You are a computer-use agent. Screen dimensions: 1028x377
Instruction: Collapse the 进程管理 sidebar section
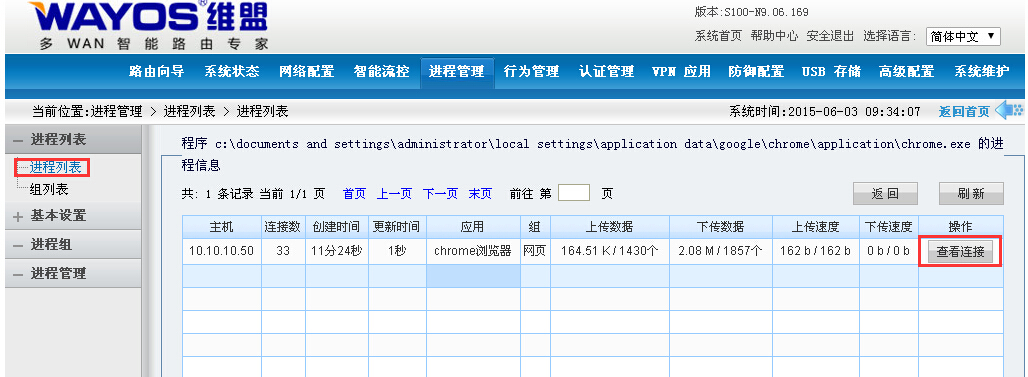point(72,273)
